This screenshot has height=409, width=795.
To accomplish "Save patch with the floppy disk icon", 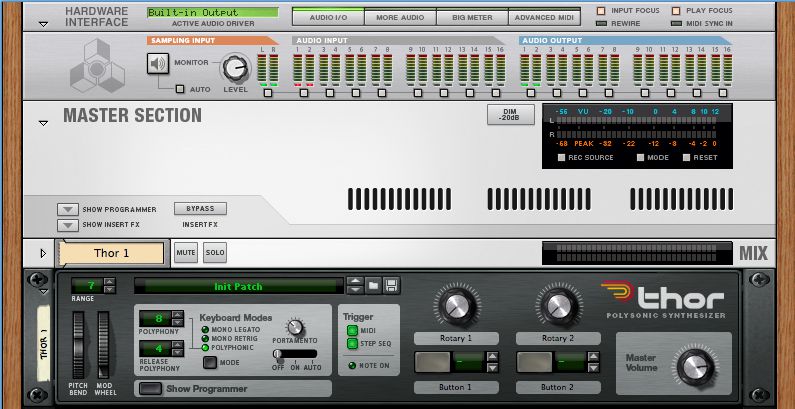I will [391, 285].
